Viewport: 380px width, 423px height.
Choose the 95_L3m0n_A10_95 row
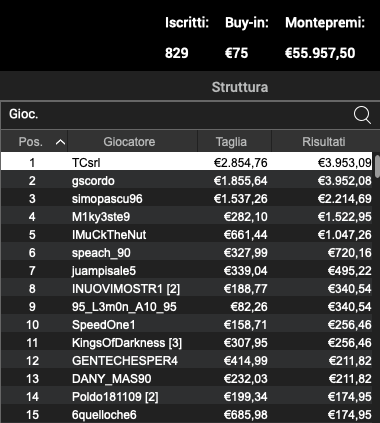point(187,307)
